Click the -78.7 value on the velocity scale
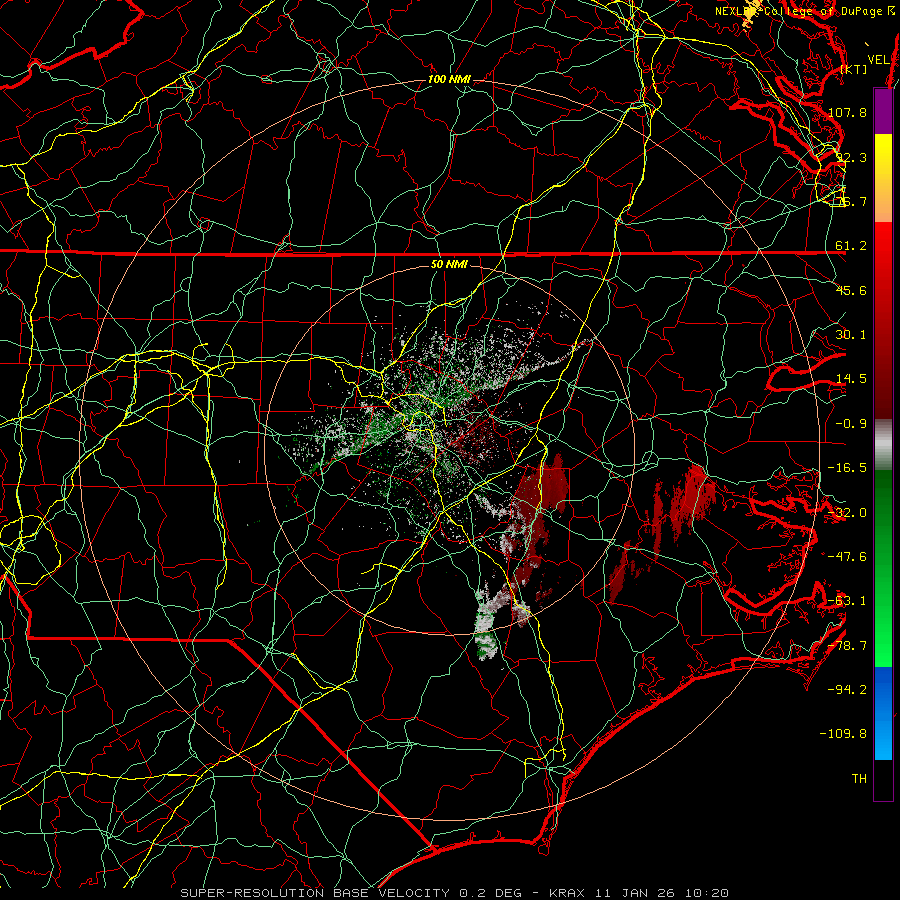900x900 pixels. tap(847, 646)
